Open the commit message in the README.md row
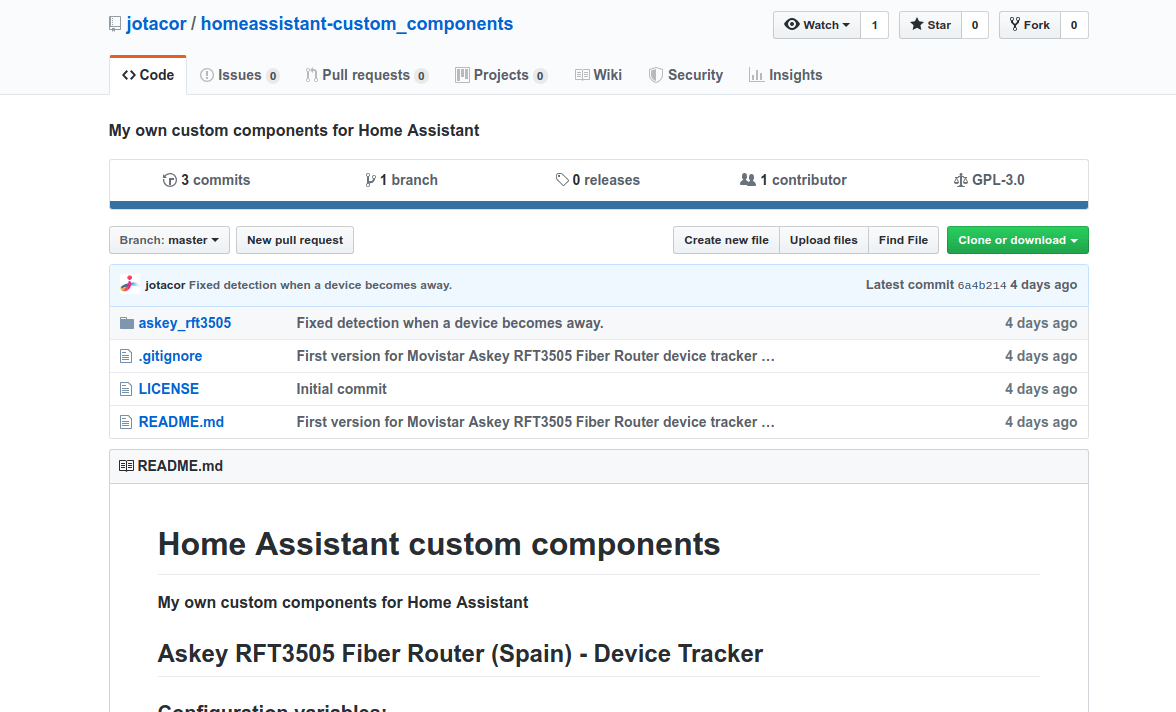 (526, 422)
